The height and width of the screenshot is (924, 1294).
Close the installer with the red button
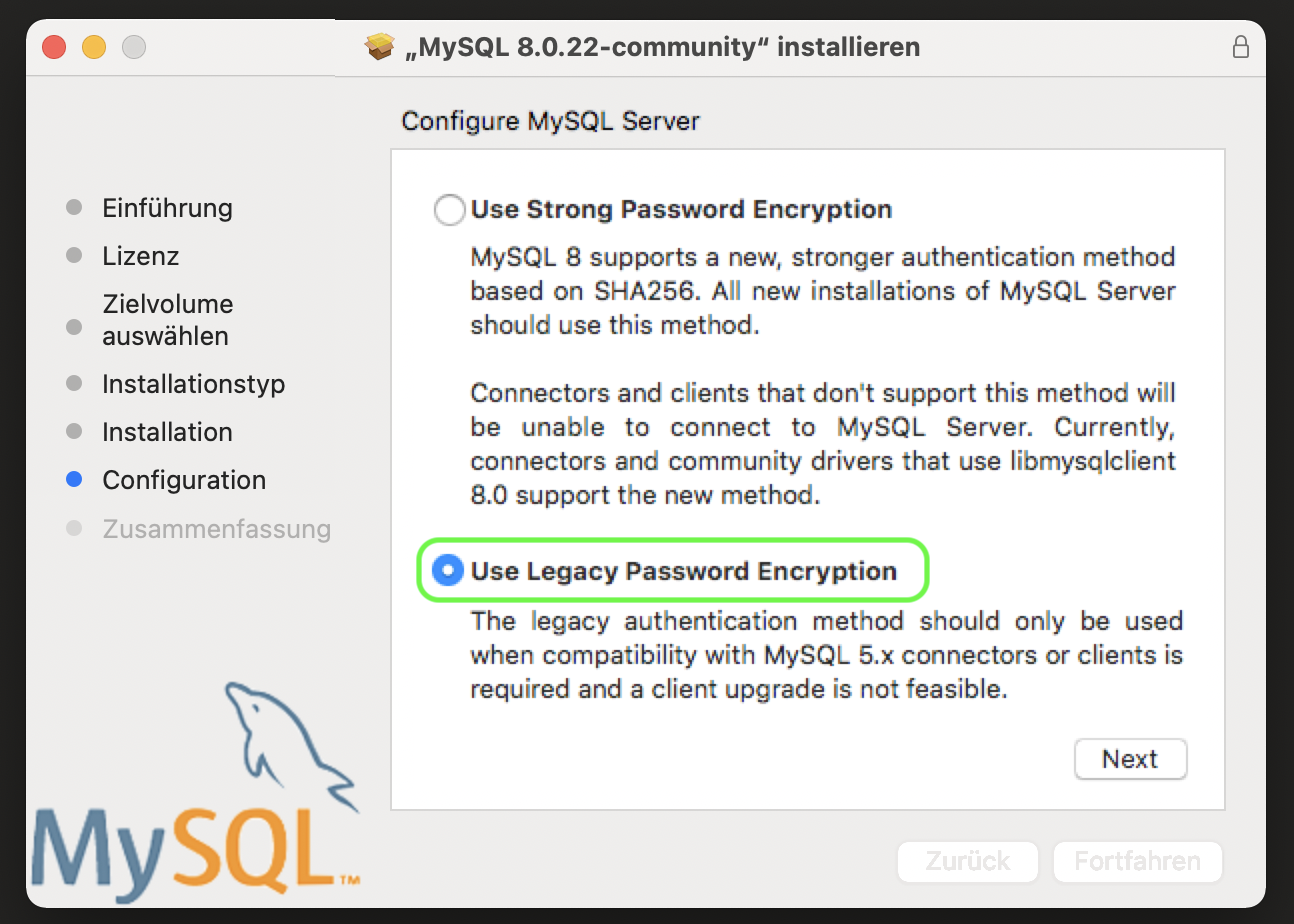point(54,47)
